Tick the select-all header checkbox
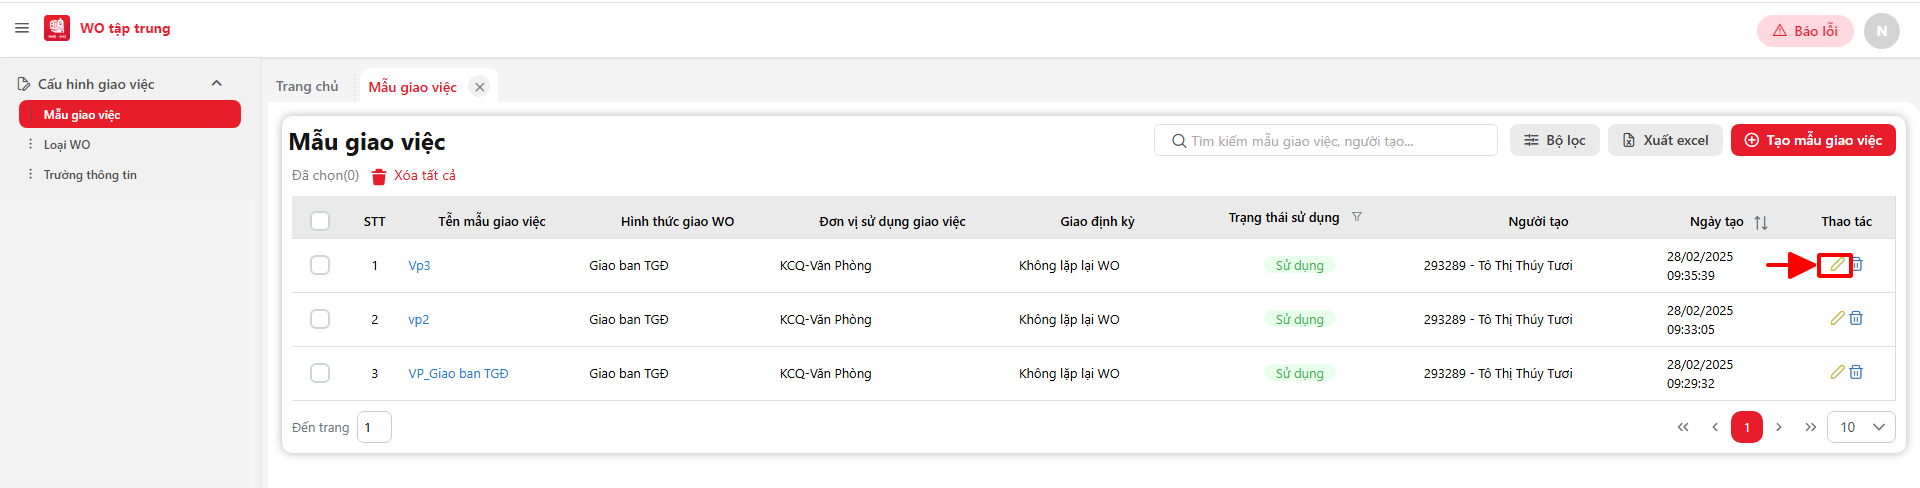The image size is (1920, 488). click(320, 221)
